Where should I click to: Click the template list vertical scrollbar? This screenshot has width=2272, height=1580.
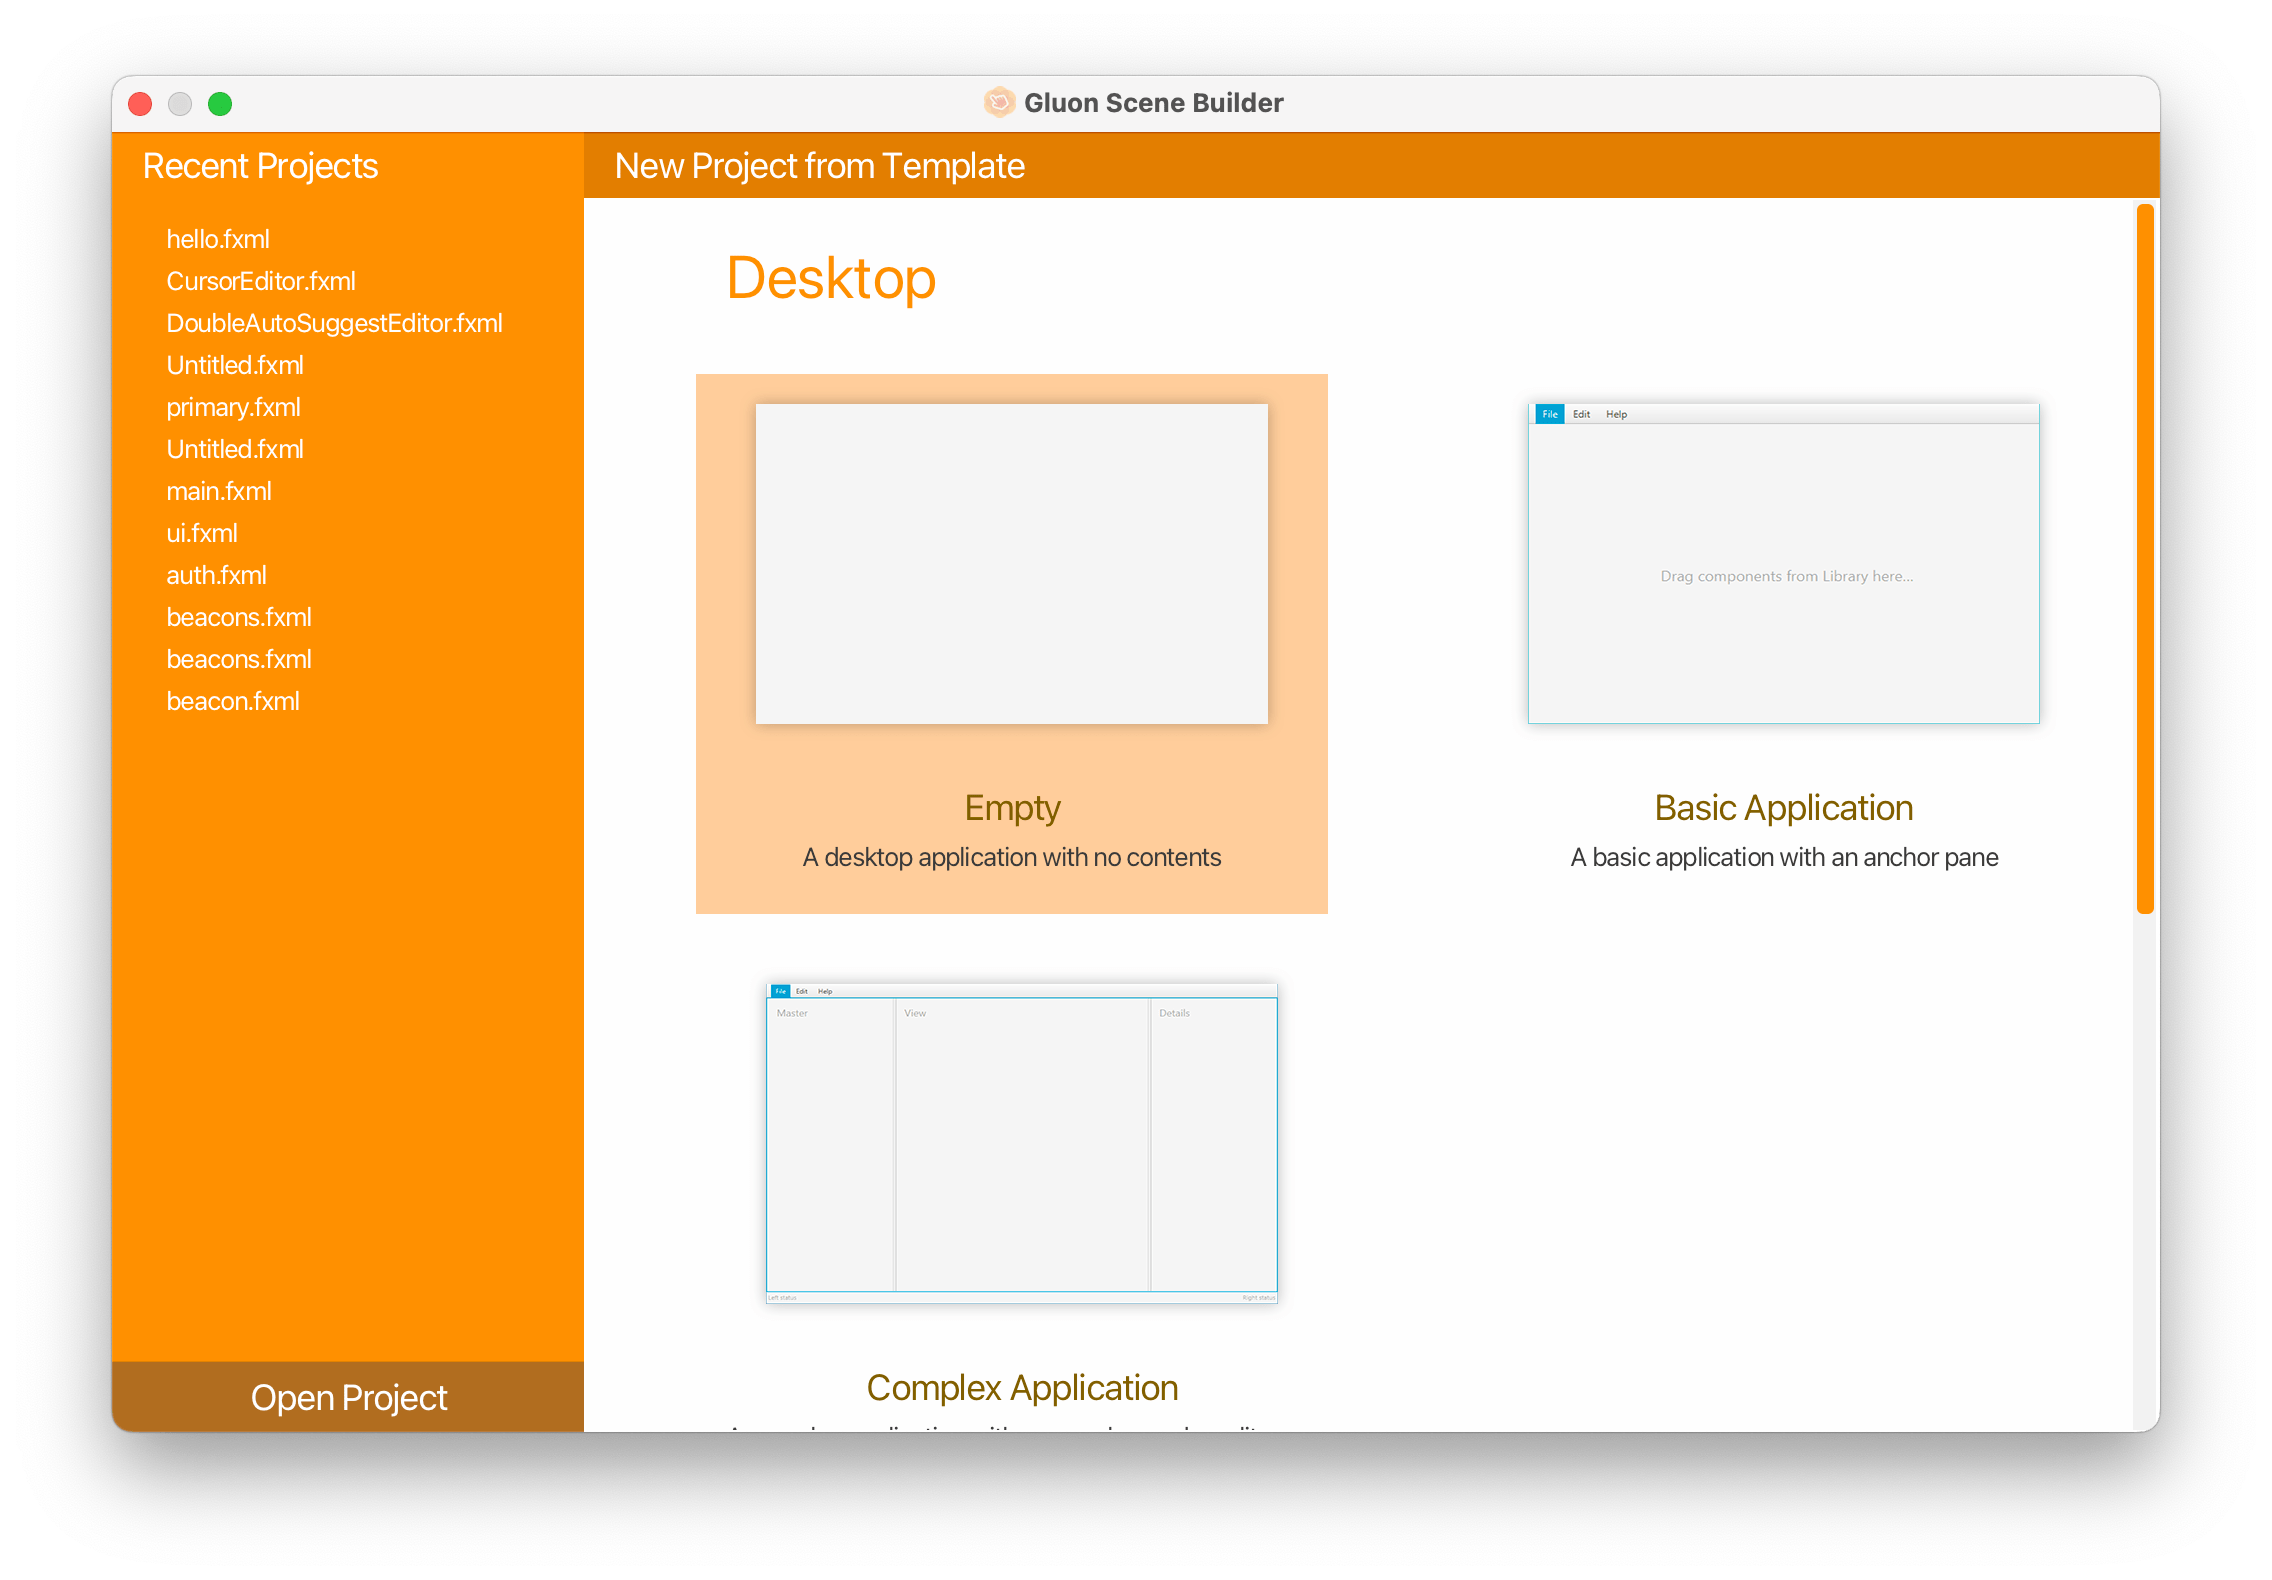tap(2145, 559)
